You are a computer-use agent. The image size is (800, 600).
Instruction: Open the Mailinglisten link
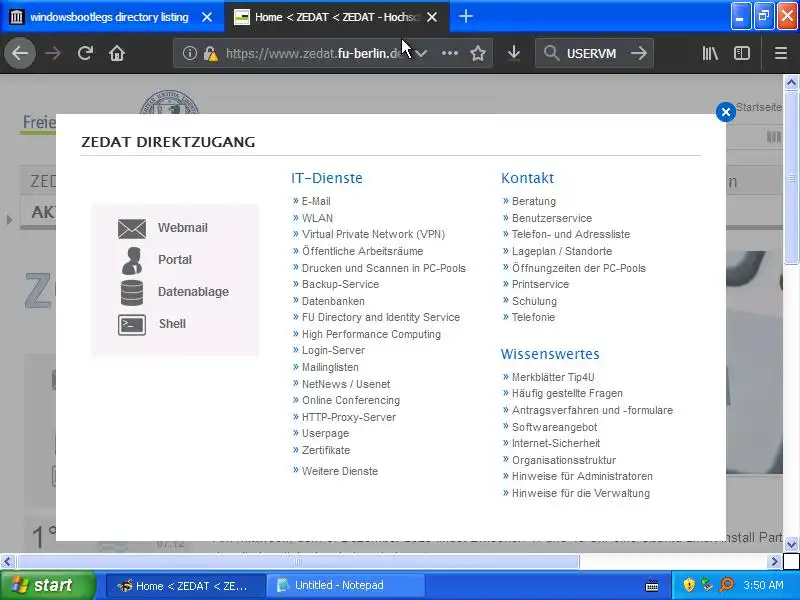(x=330, y=367)
